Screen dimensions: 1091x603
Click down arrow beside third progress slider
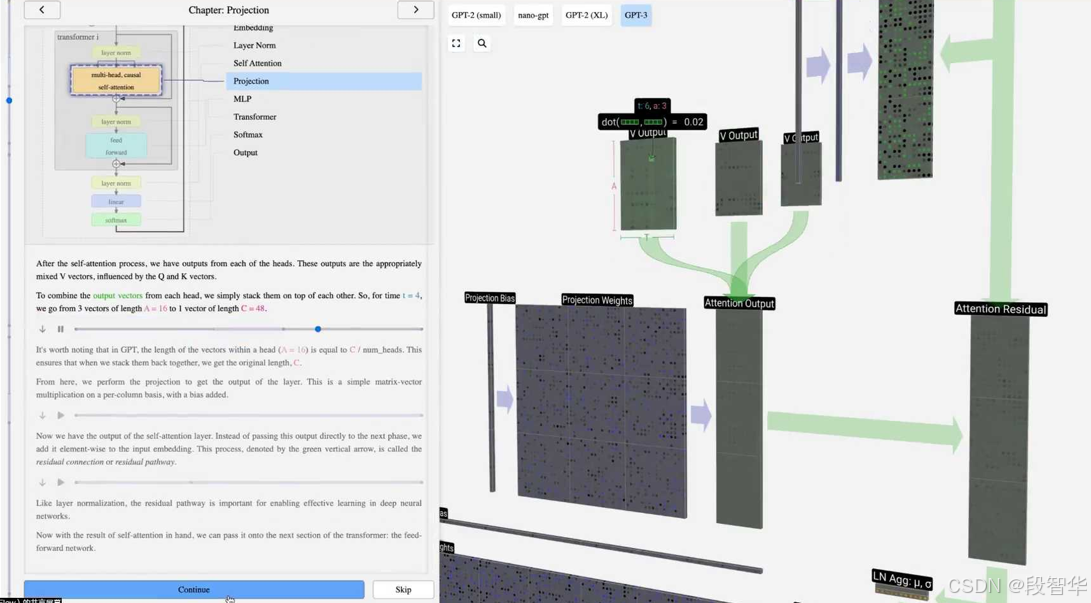(x=42, y=482)
